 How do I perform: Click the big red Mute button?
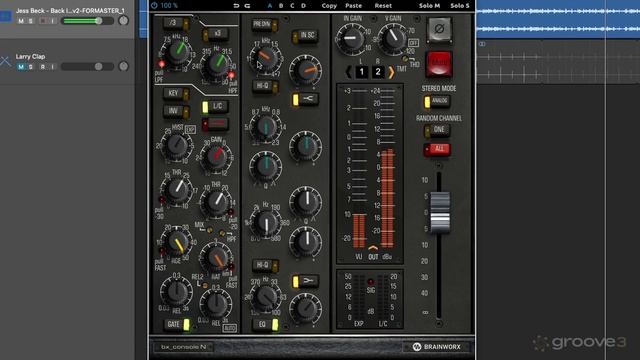(439, 64)
